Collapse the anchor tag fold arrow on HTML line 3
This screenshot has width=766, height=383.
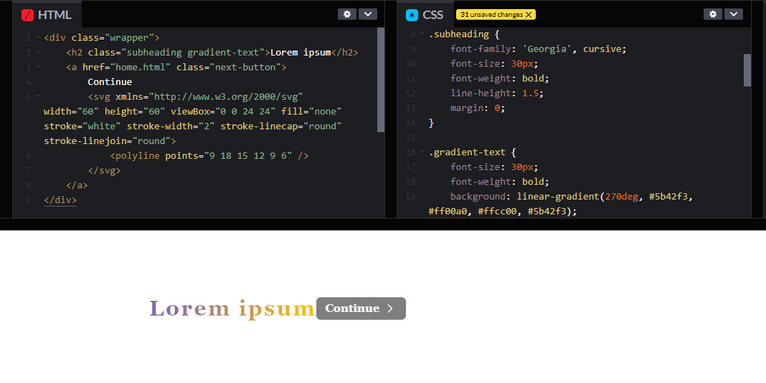38,67
